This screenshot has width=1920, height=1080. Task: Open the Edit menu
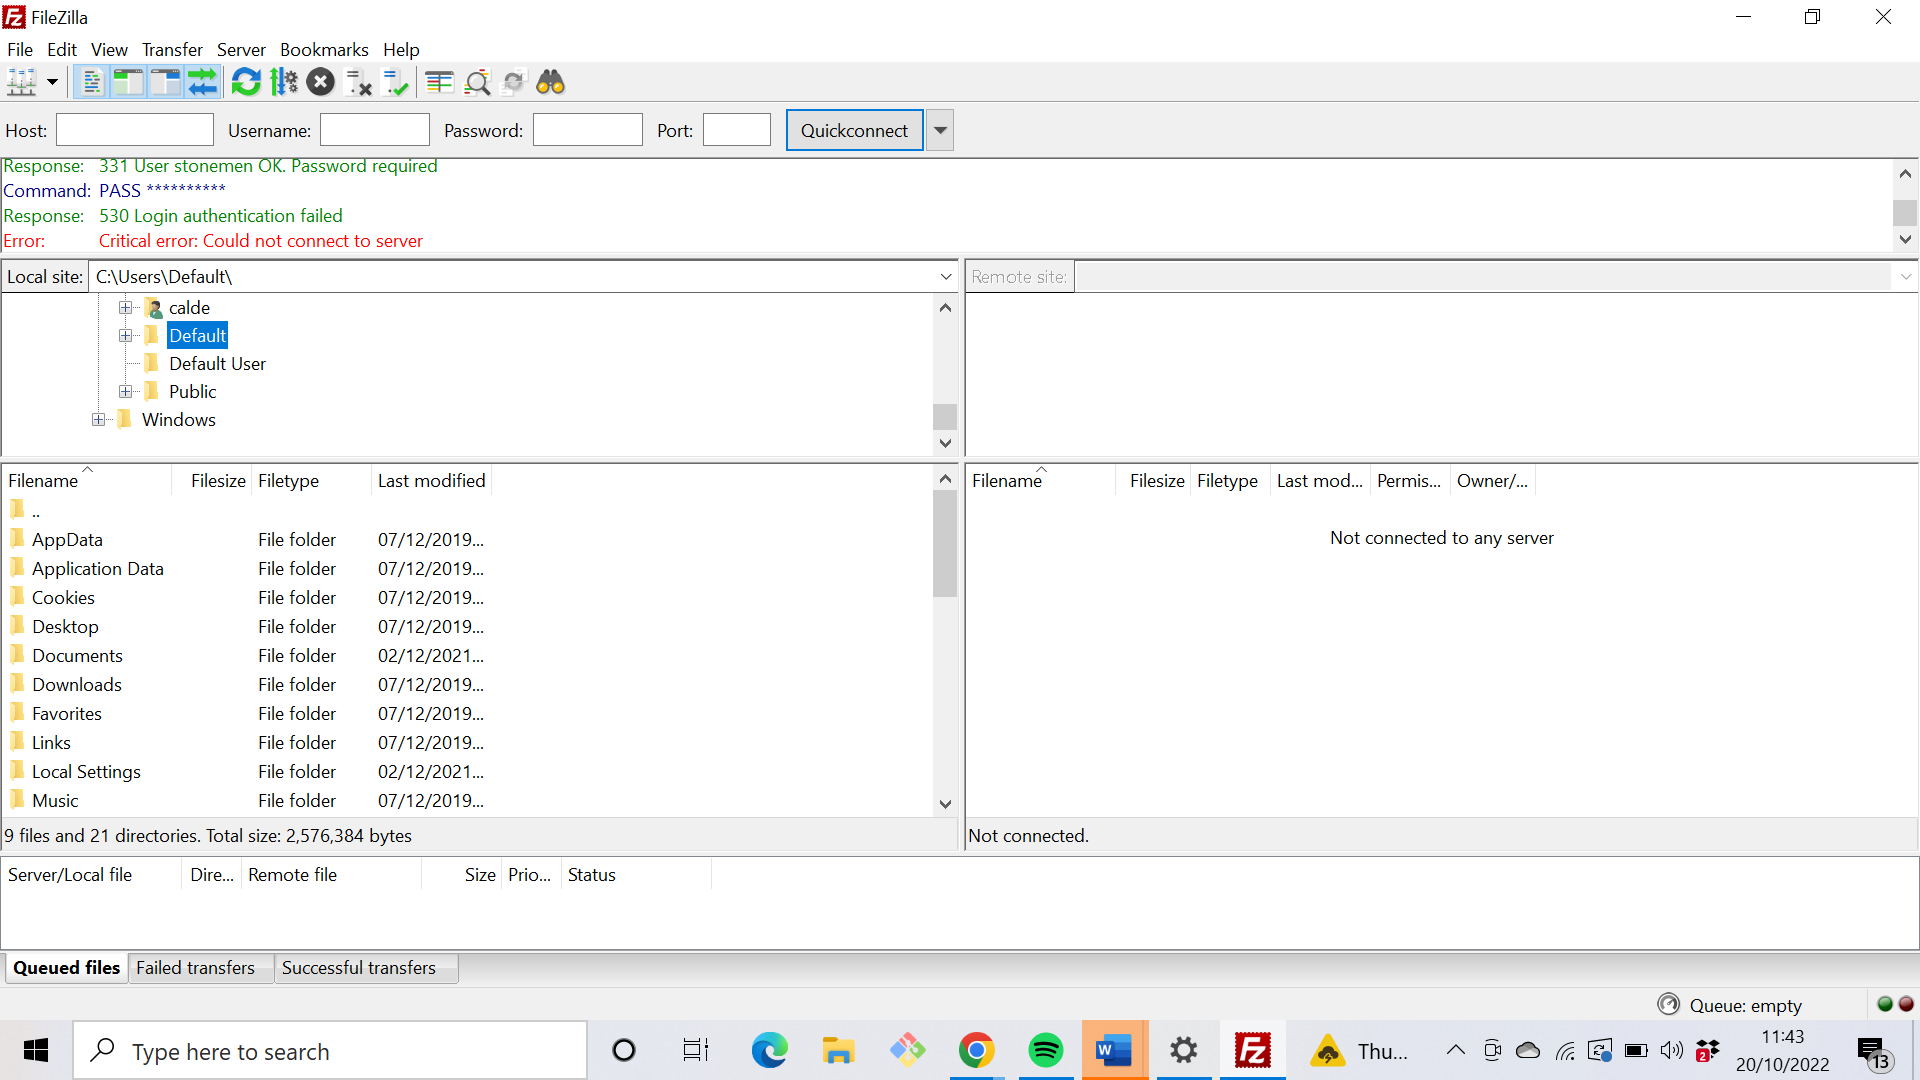[x=62, y=49]
